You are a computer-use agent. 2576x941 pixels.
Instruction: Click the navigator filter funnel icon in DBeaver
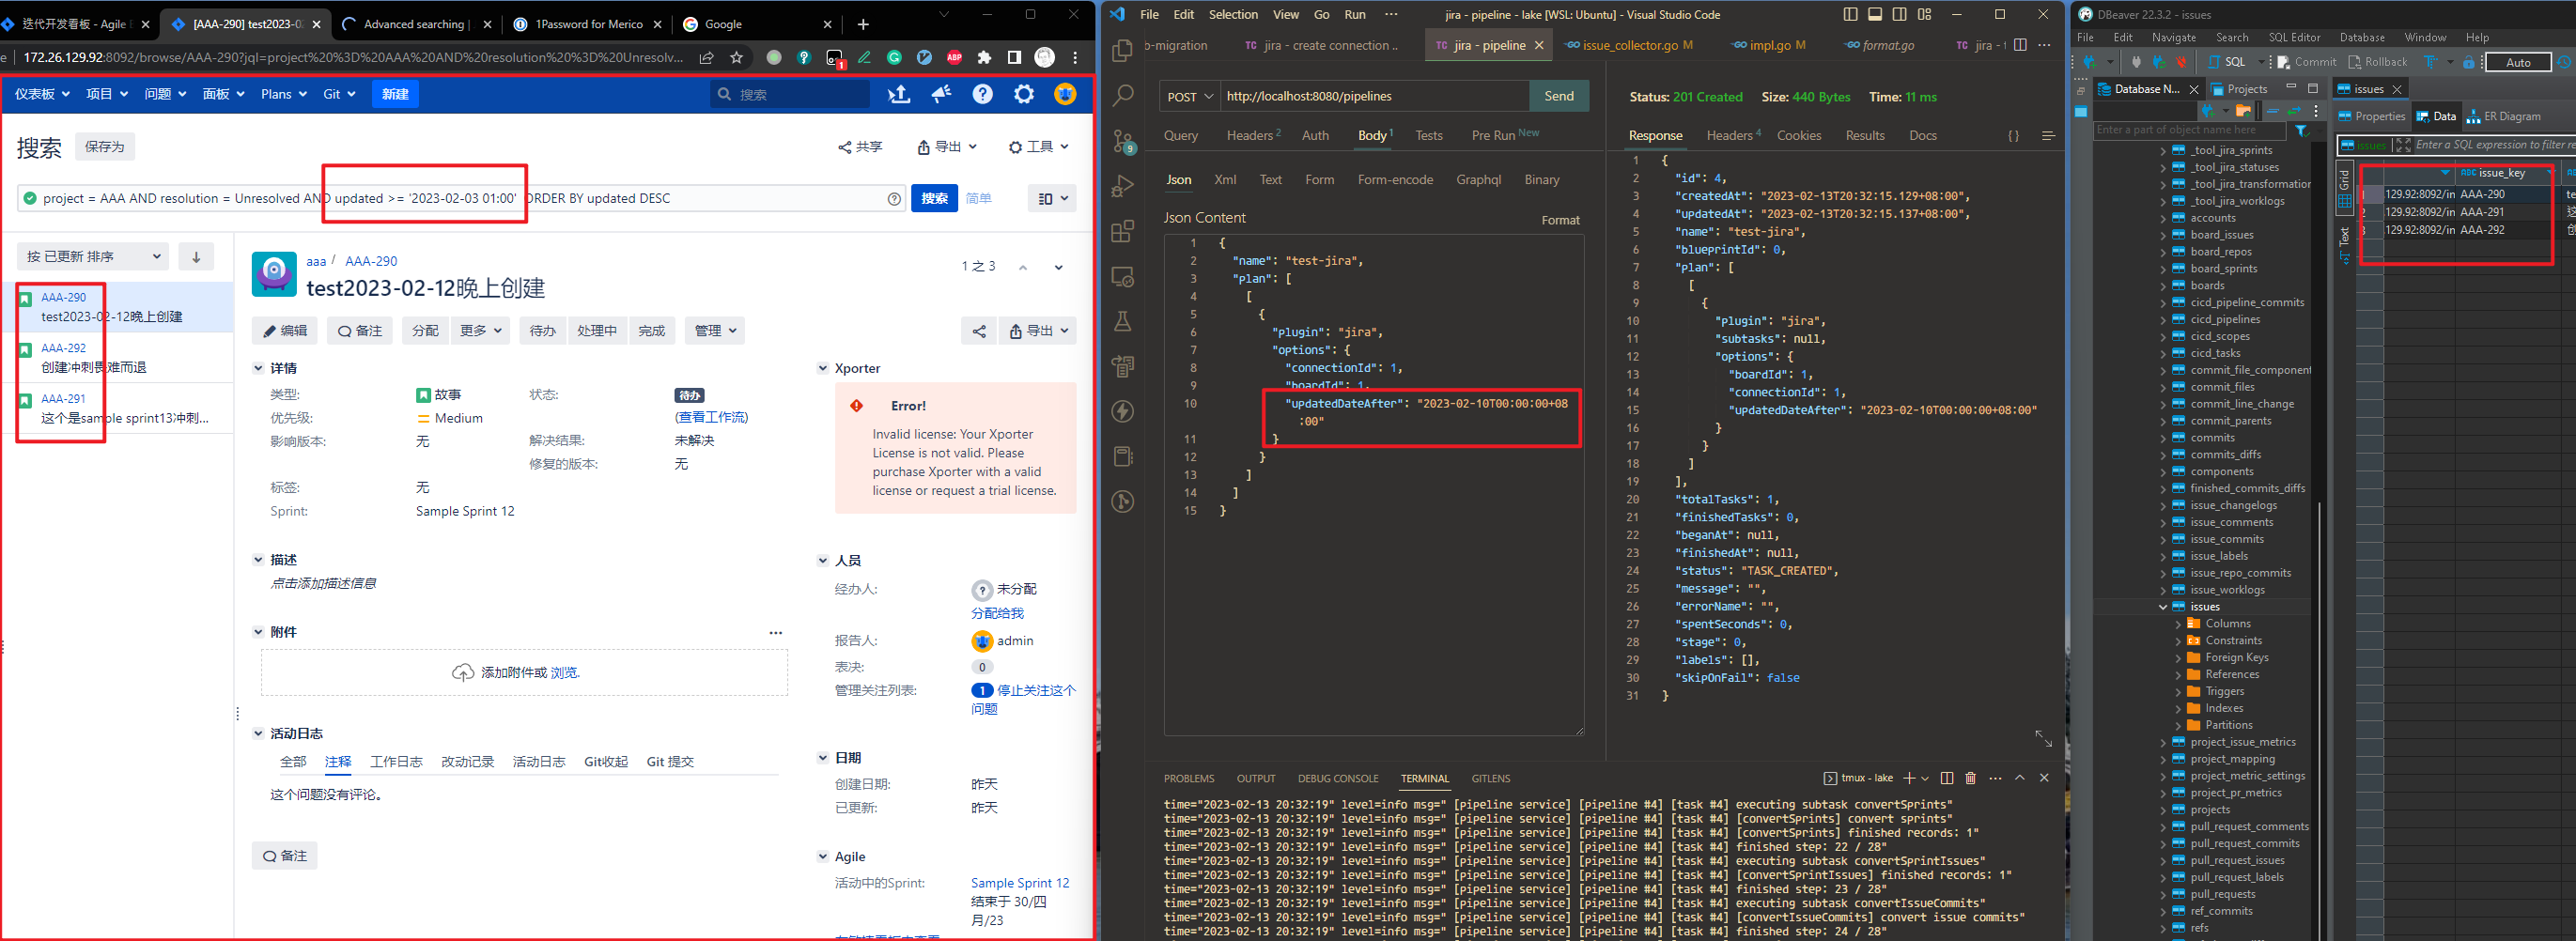coord(2301,130)
